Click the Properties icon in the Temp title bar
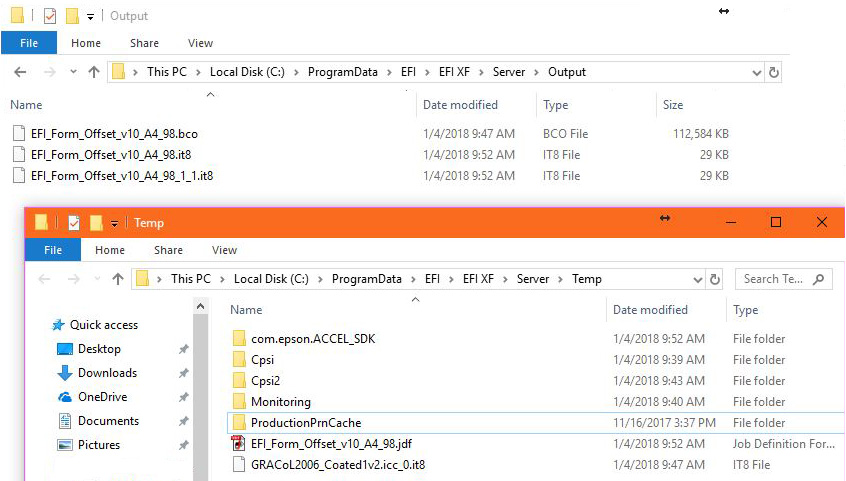The width and height of the screenshot is (846, 481). coord(74,223)
